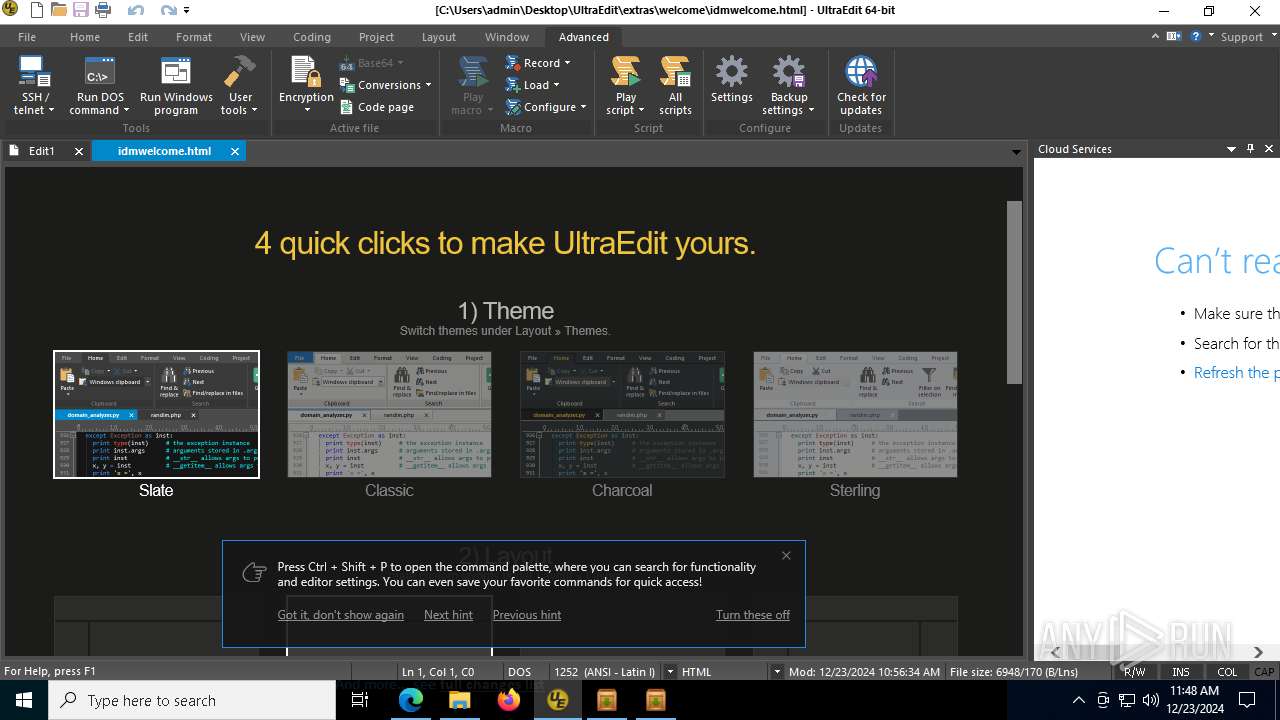This screenshot has width=1280, height=720.
Task: Close the idmwelcome.html tab
Action: click(x=235, y=151)
